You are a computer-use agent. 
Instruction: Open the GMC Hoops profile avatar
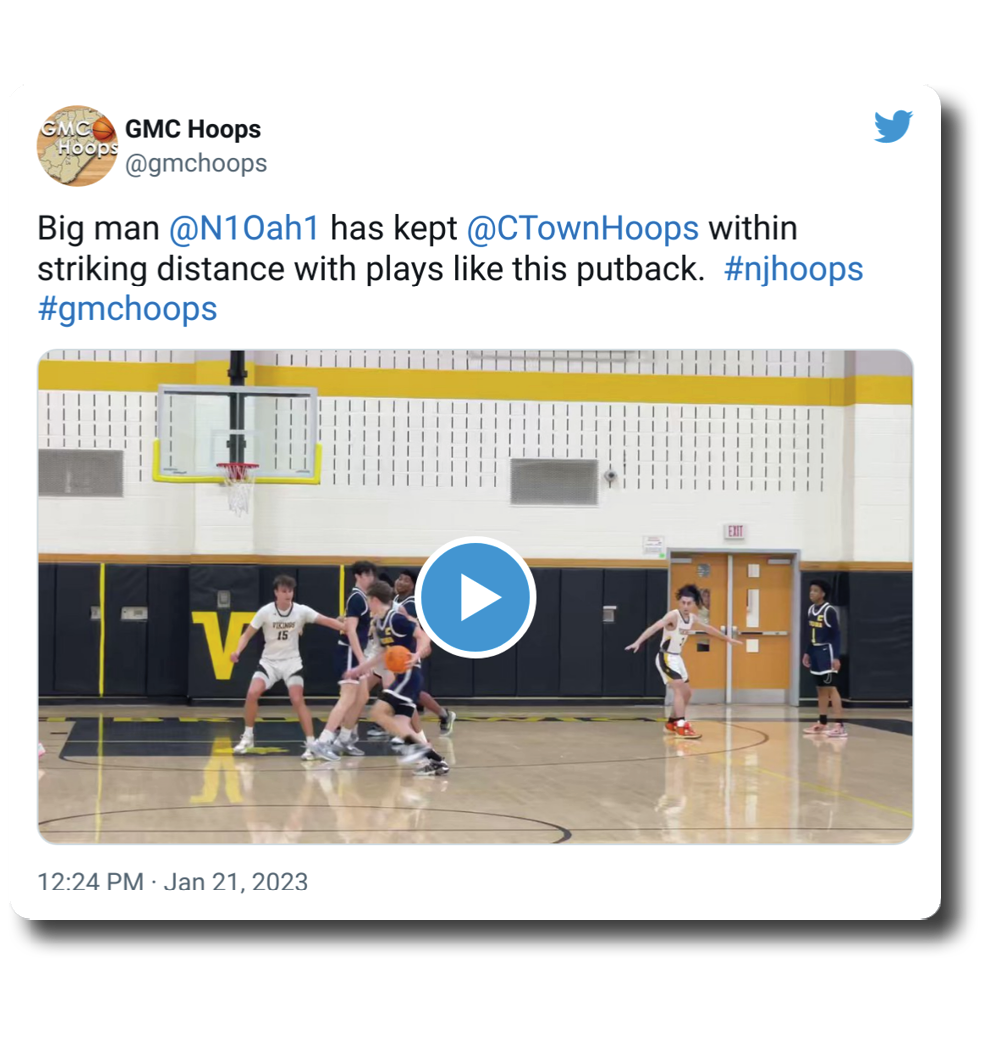coord(77,145)
